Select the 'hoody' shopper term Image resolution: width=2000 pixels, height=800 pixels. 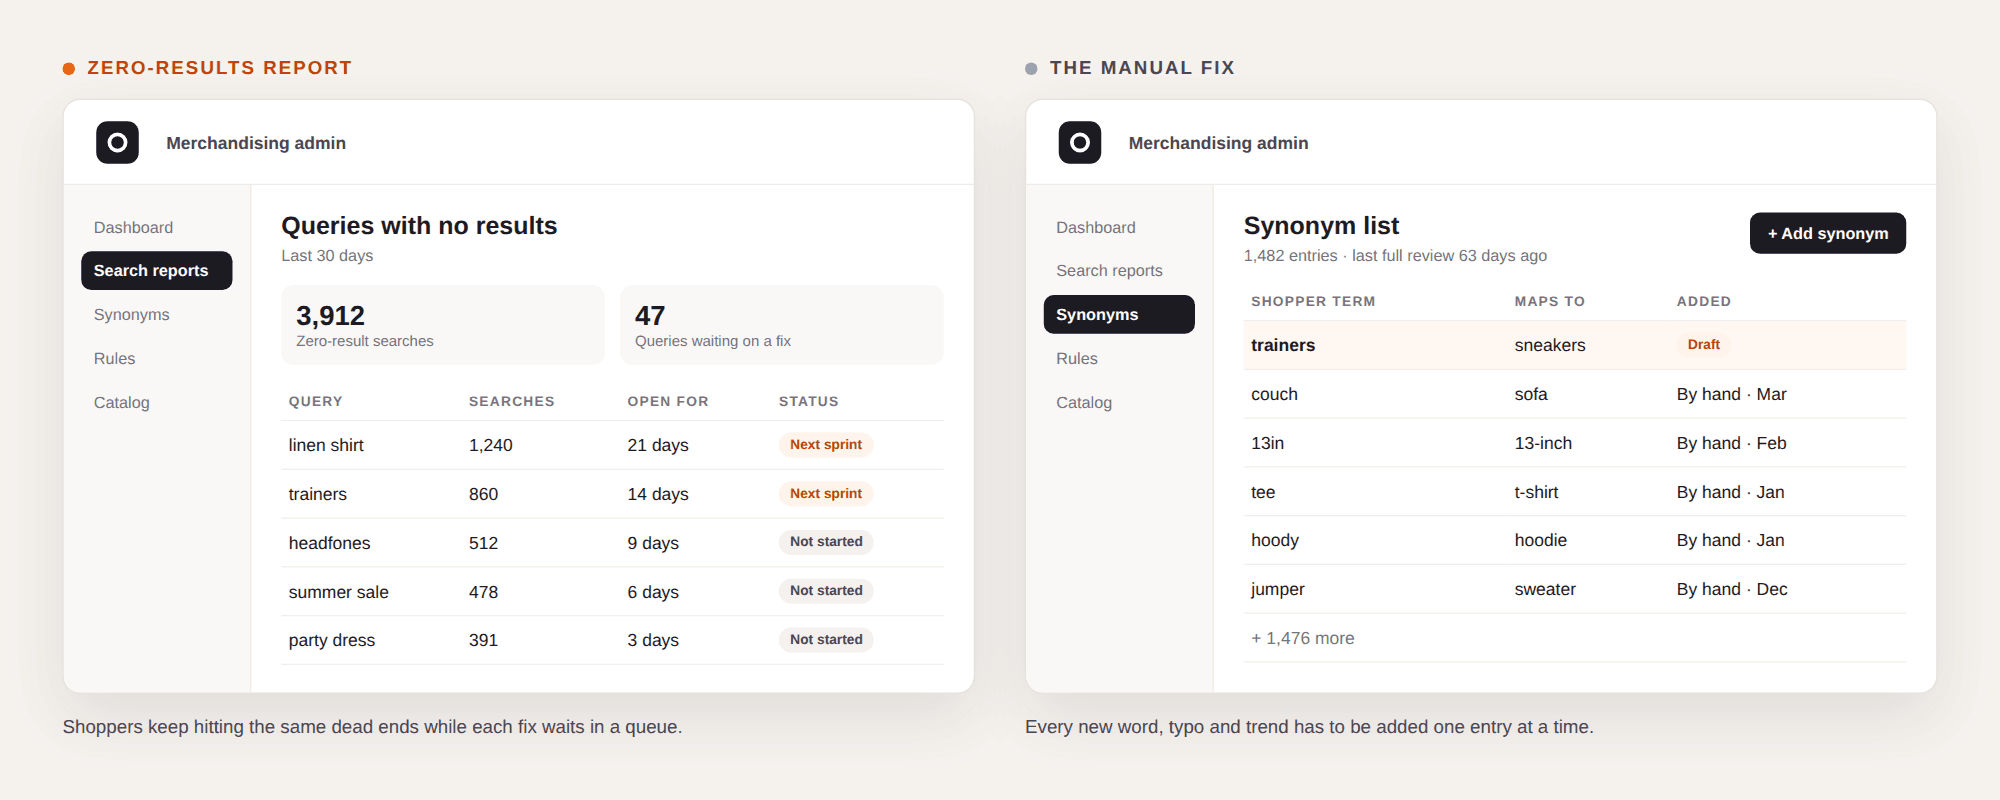click(x=1275, y=540)
